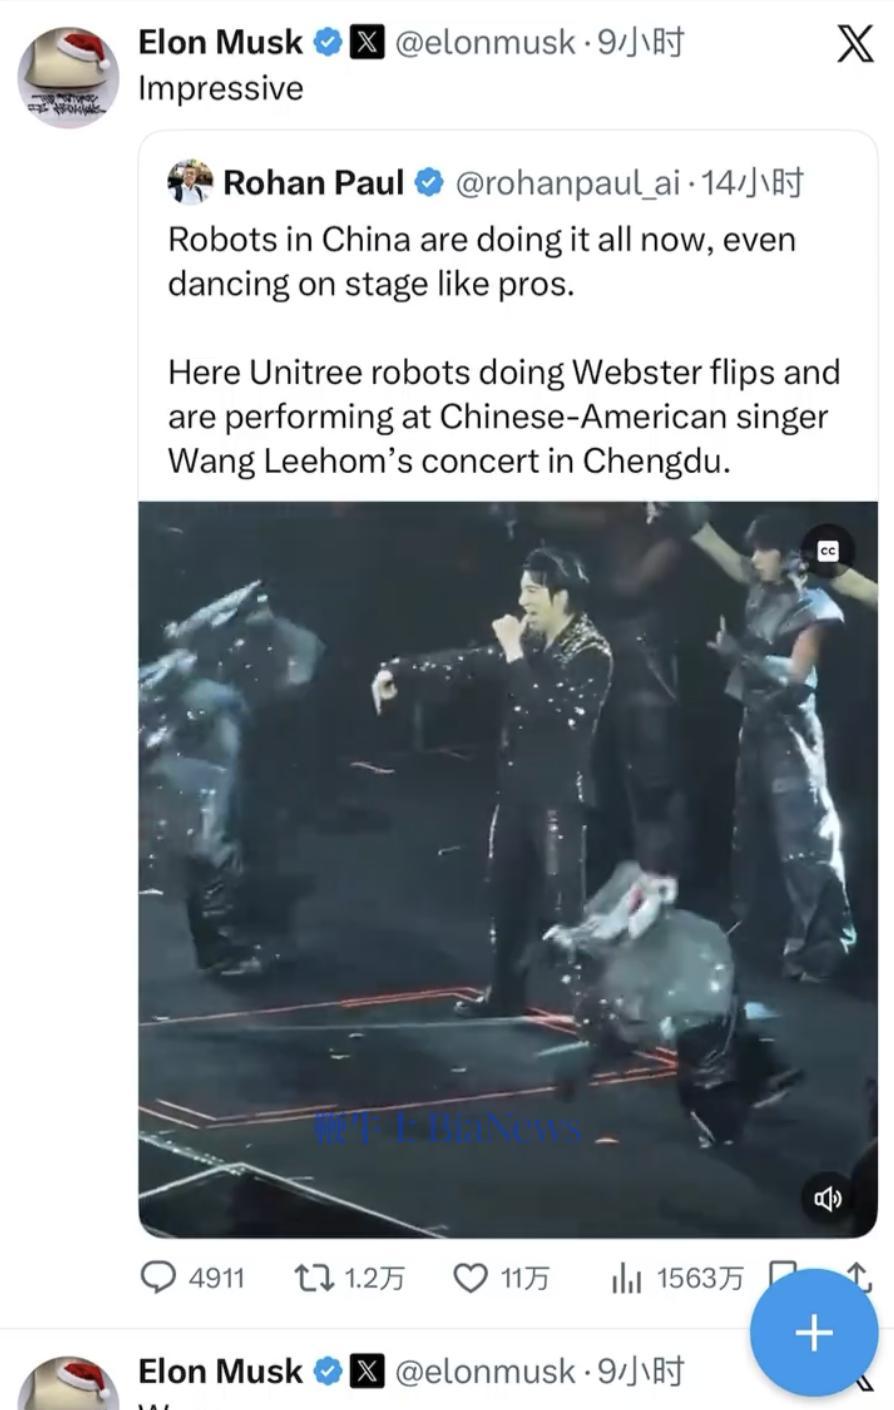This screenshot has width=894, height=1410.
Task: Open the quoted tweet text by Rohan Paul
Action: point(504,350)
